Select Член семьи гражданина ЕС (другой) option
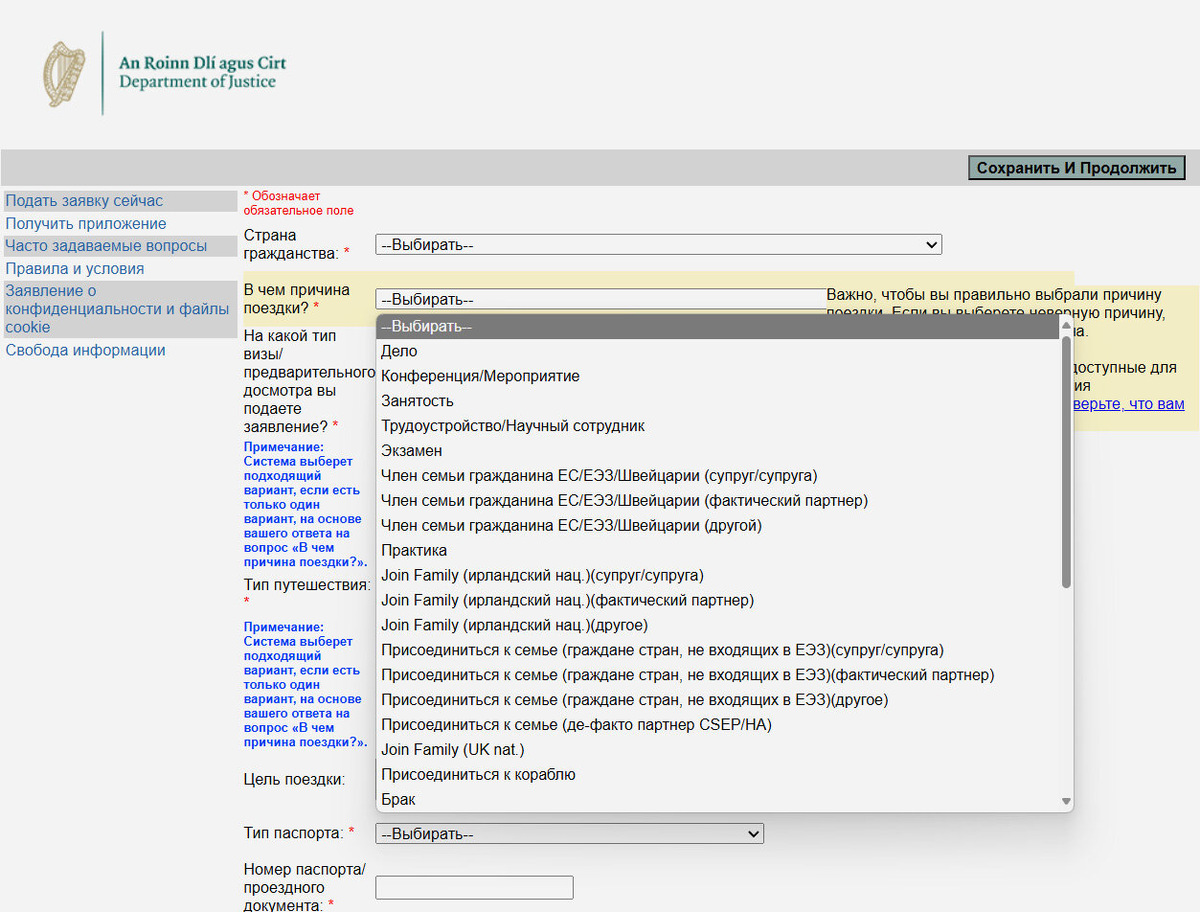This screenshot has width=1200, height=912. 718,526
